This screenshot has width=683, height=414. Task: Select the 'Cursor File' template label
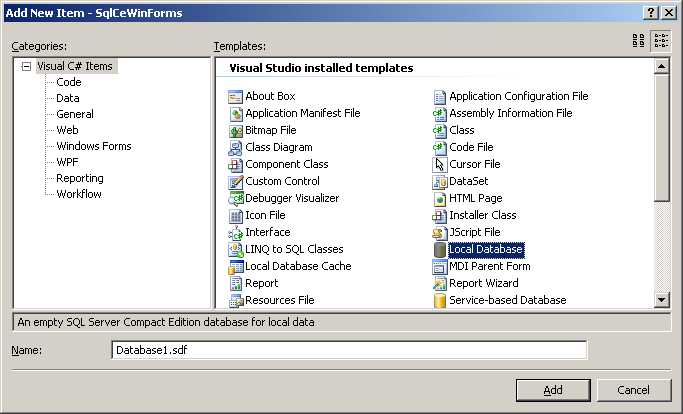point(475,164)
